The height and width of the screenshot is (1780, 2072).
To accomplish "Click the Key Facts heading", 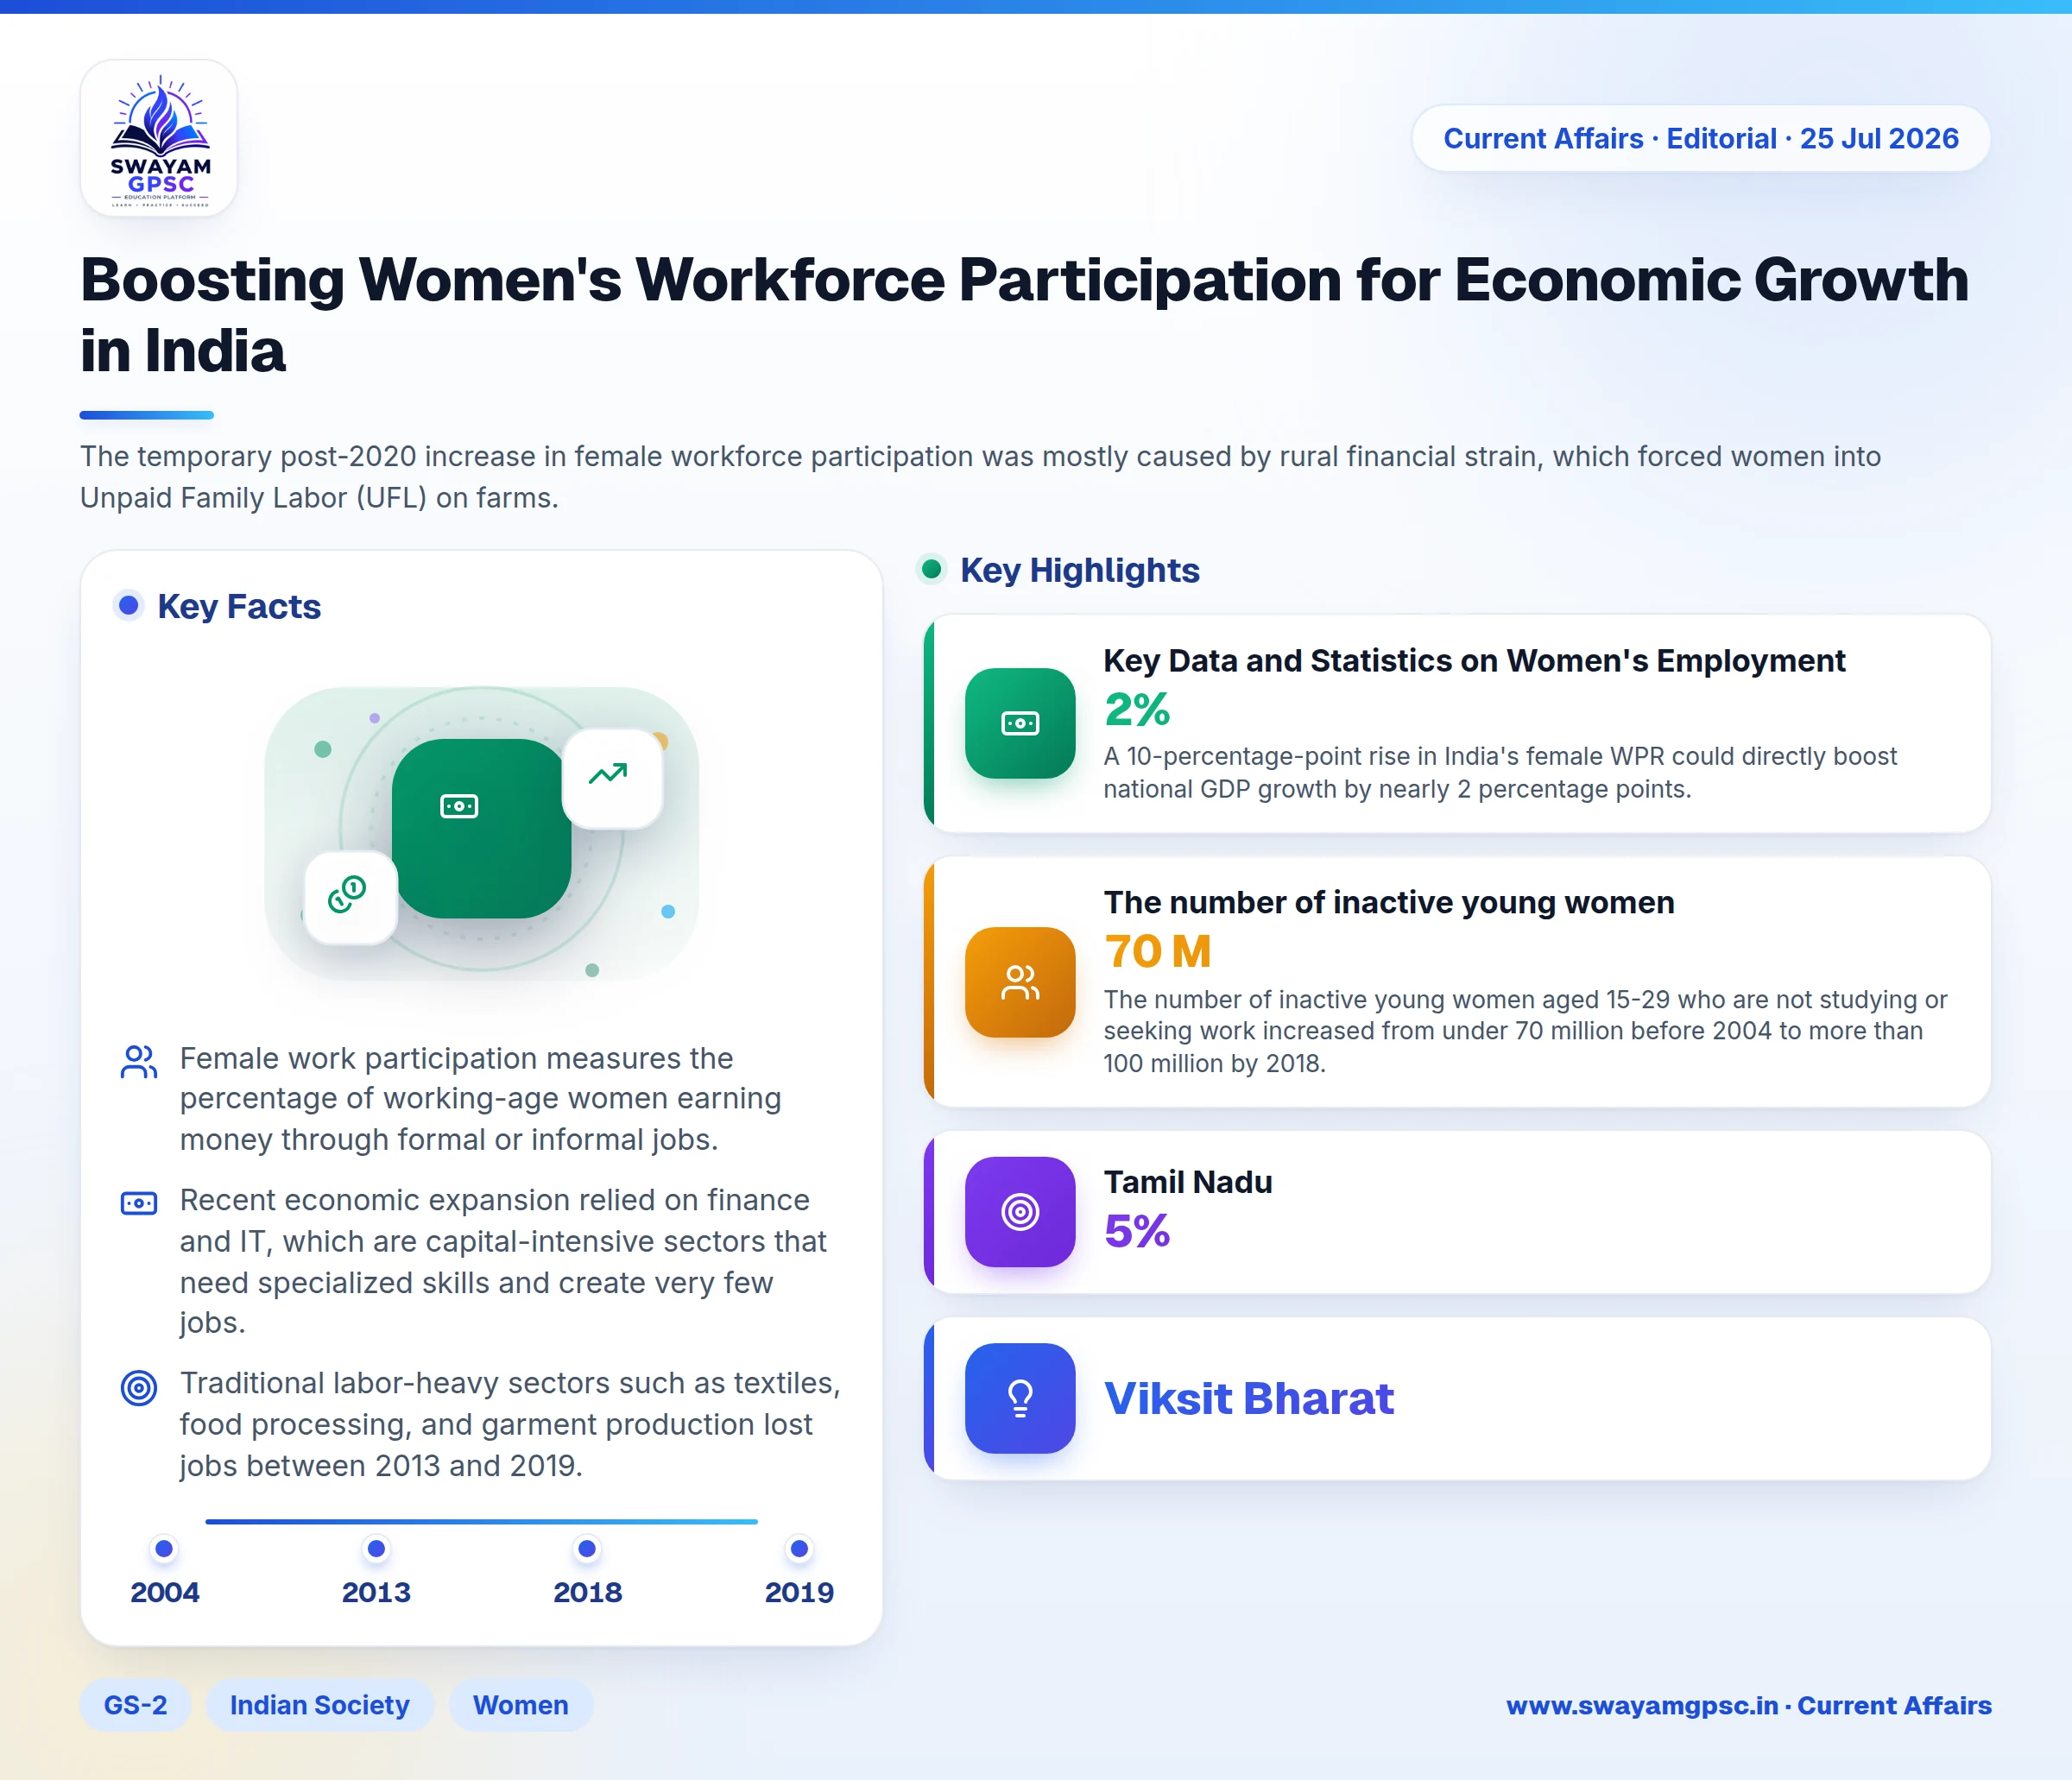I will (239, 606).
